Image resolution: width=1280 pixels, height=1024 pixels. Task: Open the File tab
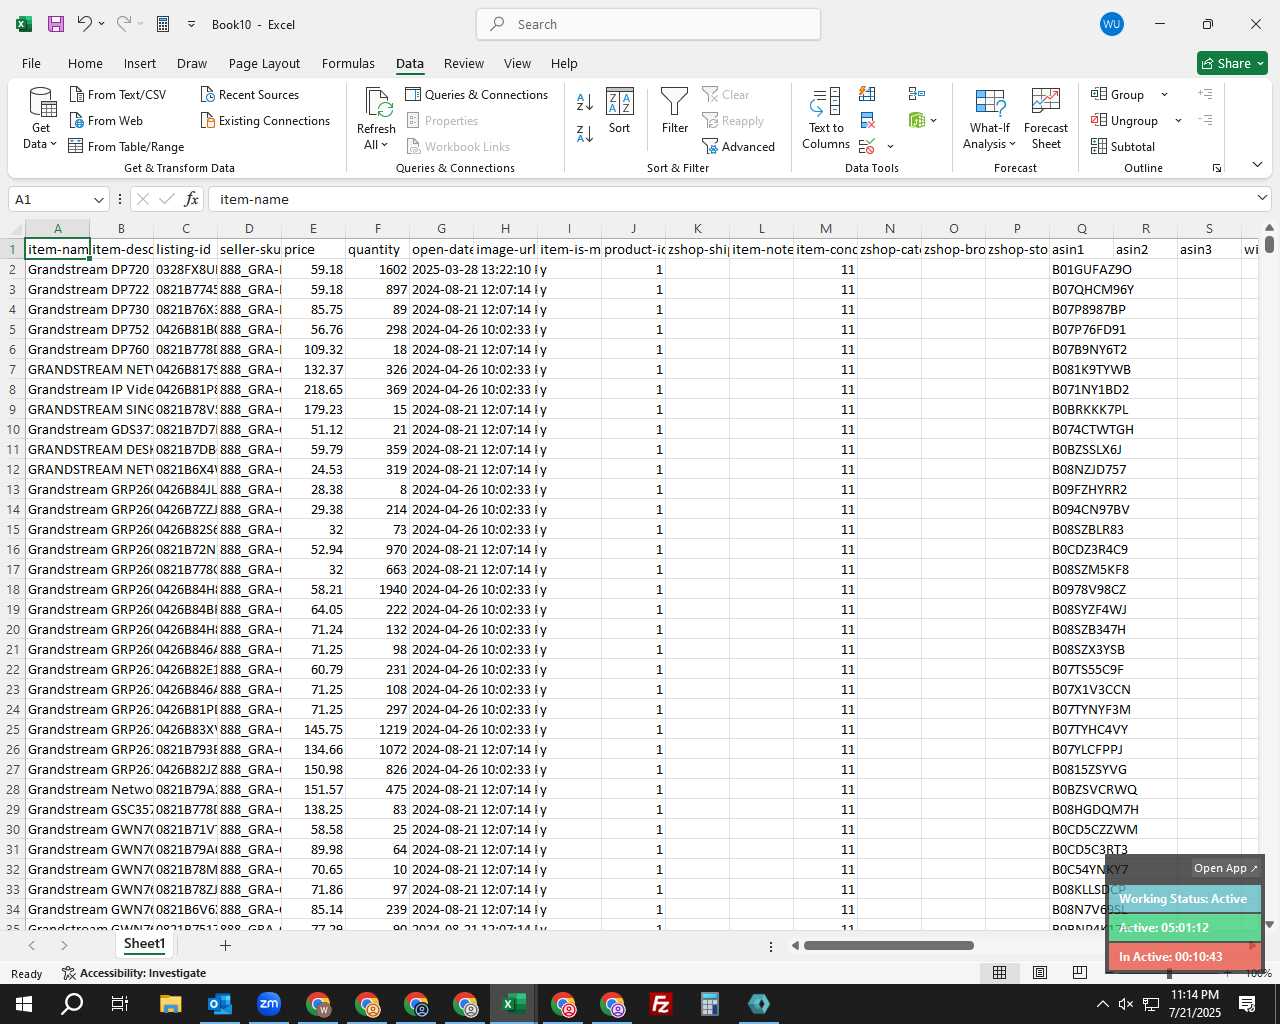coord(31,63)
